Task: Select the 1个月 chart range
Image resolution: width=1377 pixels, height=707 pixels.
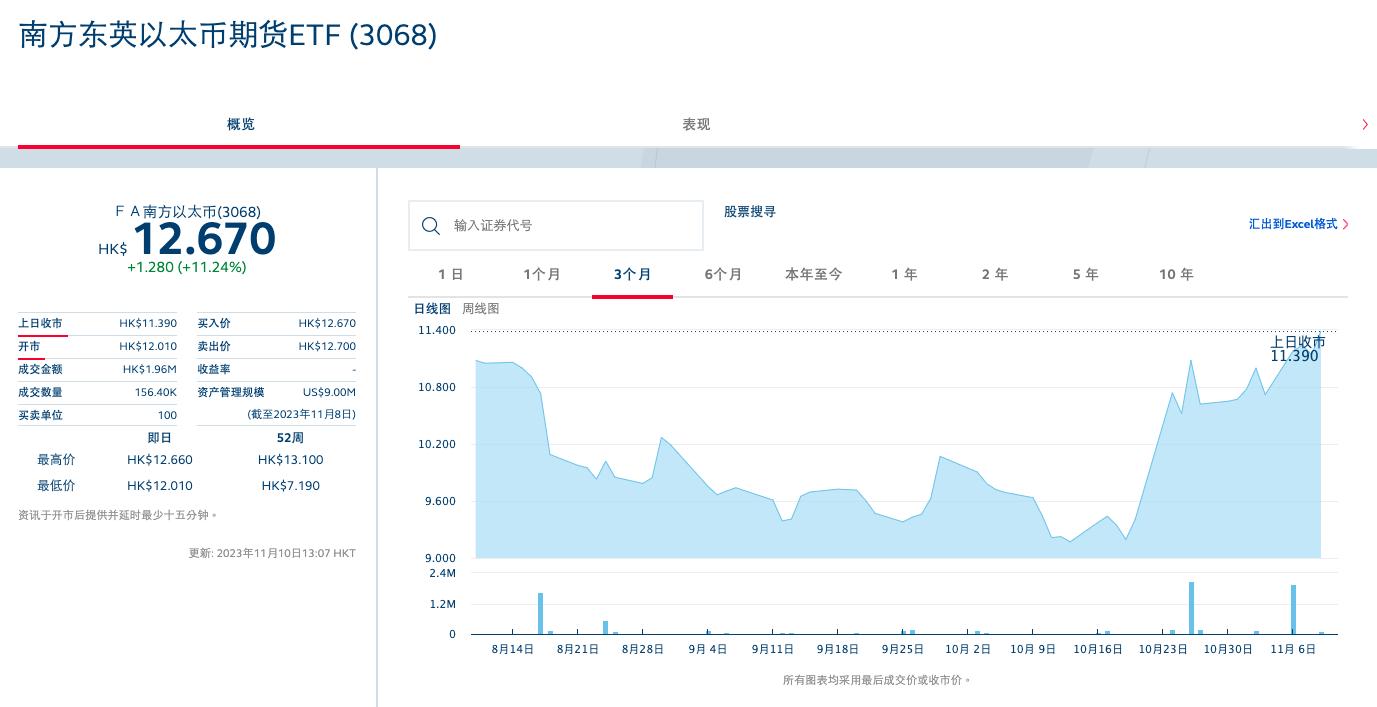Action: (541, 274)
